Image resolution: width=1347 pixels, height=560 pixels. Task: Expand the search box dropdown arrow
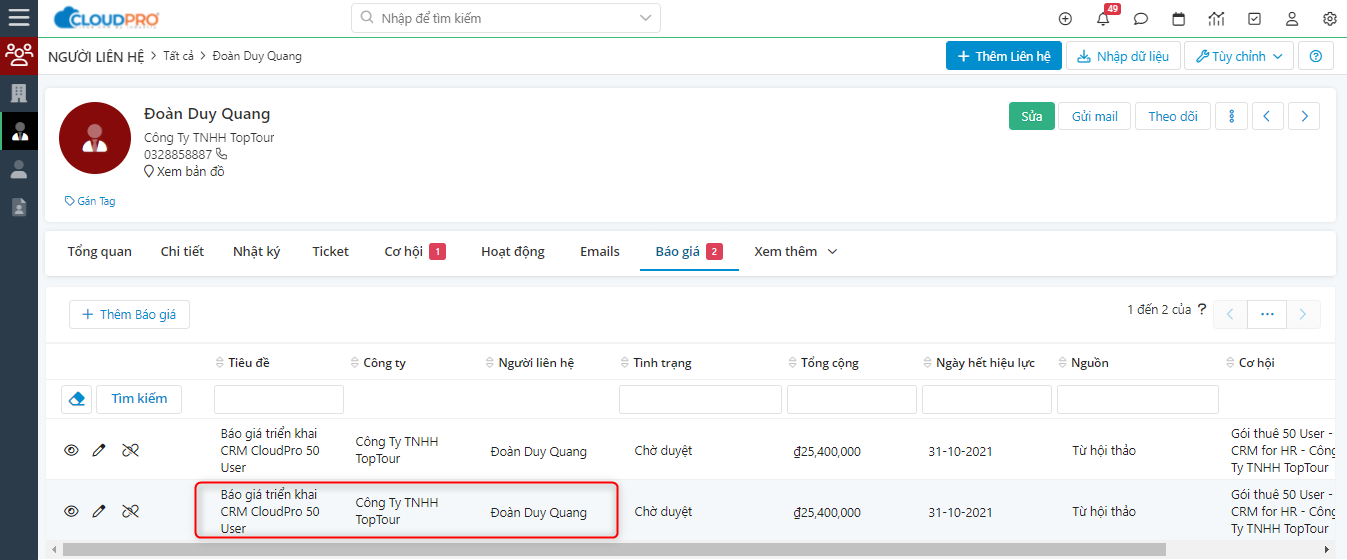[x=644, y=18]
